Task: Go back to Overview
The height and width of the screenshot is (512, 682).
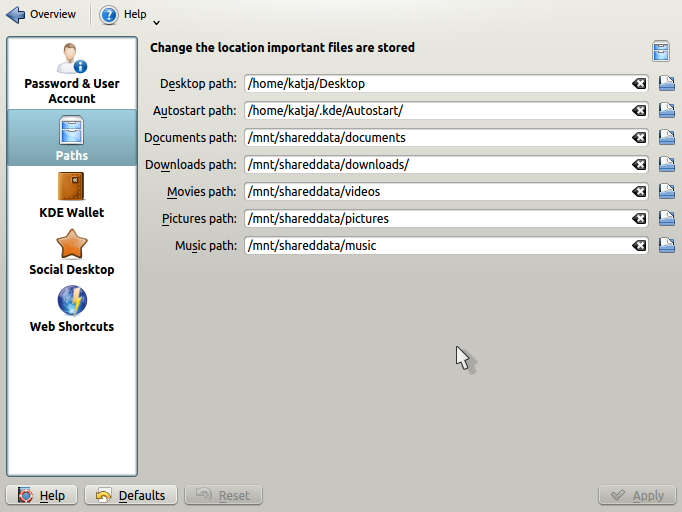Action: click(41, 15)
